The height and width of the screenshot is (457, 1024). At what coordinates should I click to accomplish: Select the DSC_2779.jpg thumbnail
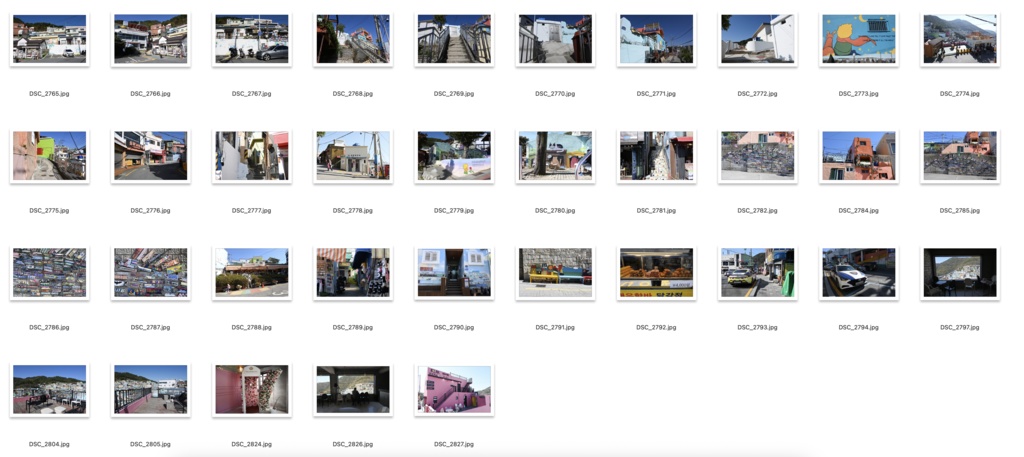pos(455,156)
